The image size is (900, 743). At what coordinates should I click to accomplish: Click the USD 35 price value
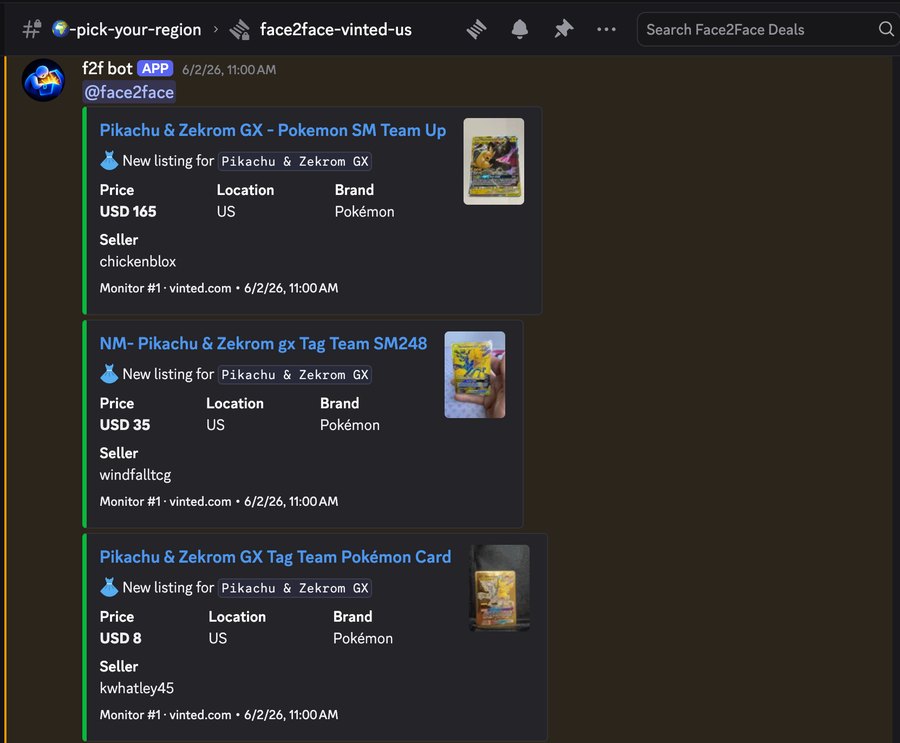[125, 425]
